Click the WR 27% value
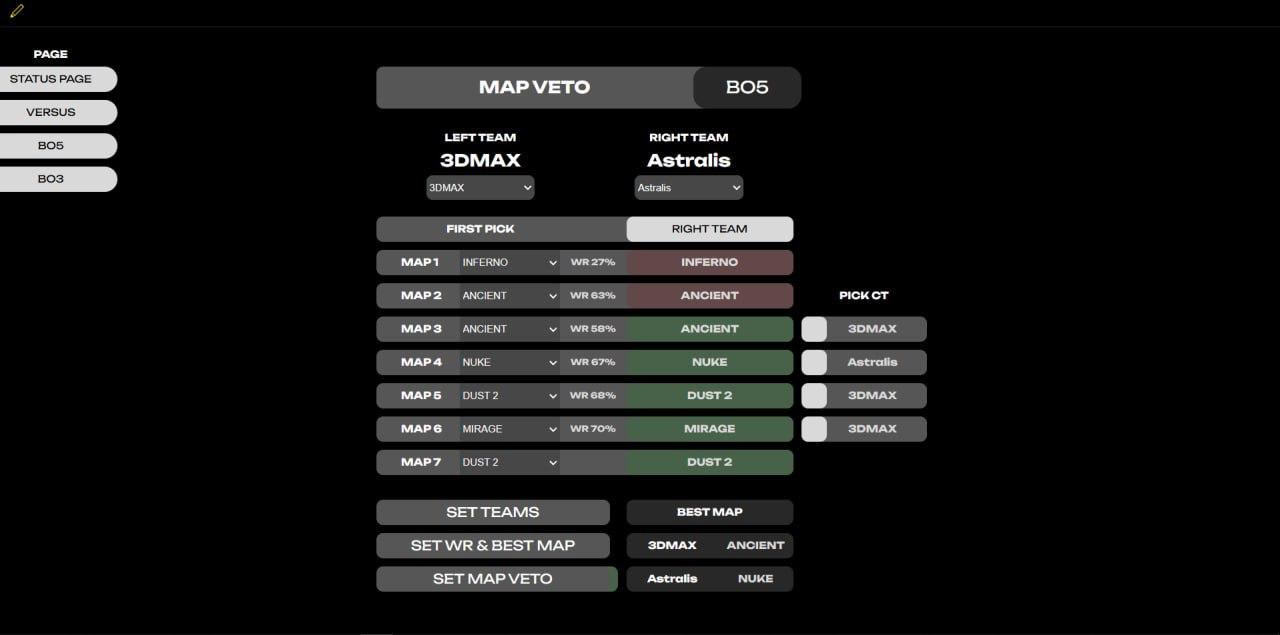 point(593,262)
